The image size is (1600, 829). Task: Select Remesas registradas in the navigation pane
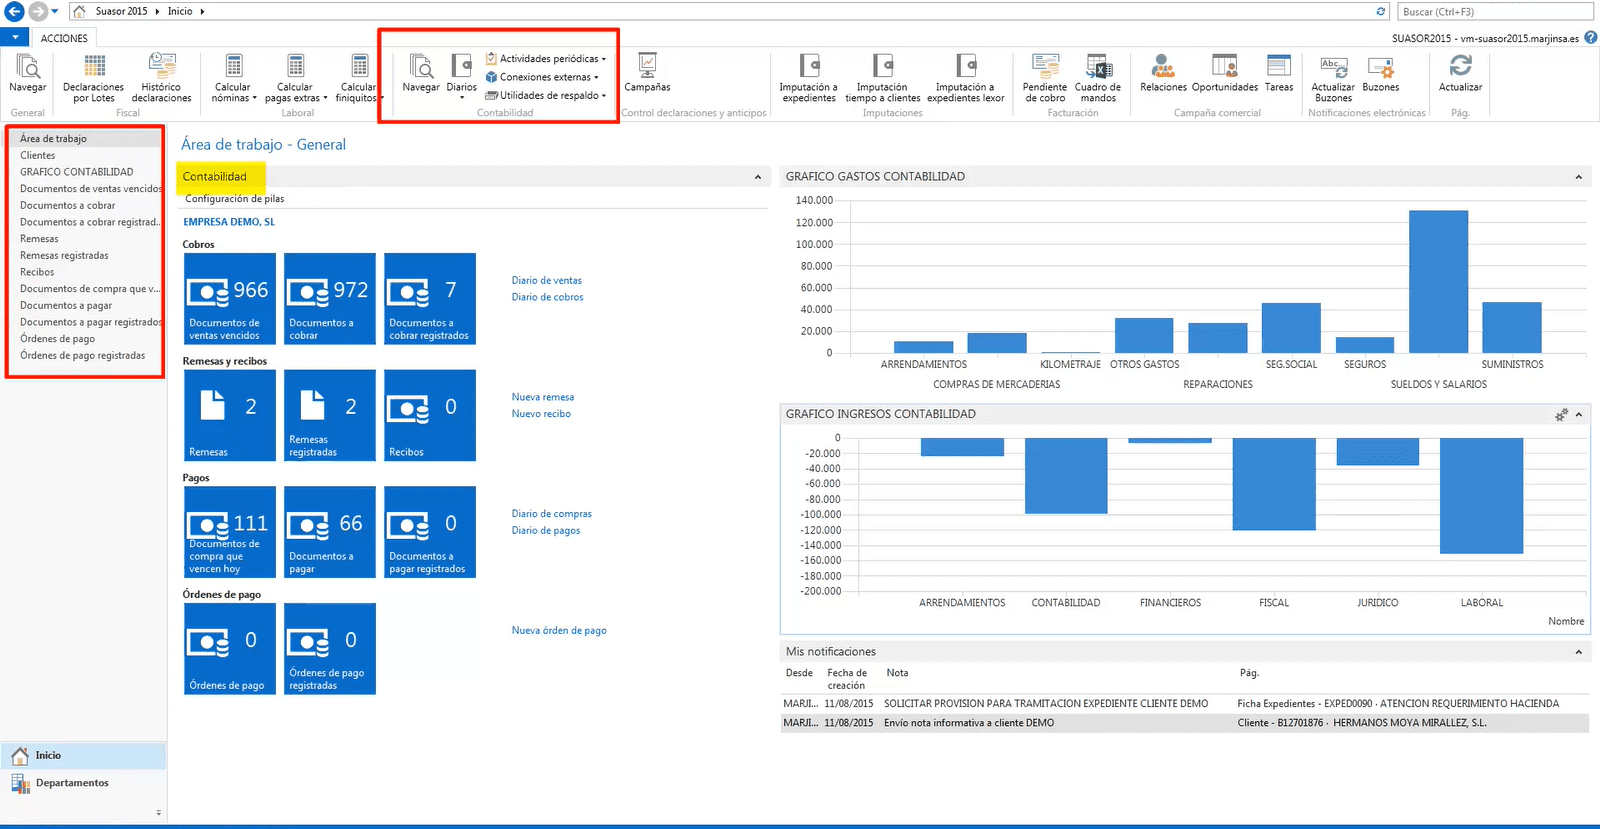pos(64,255)
